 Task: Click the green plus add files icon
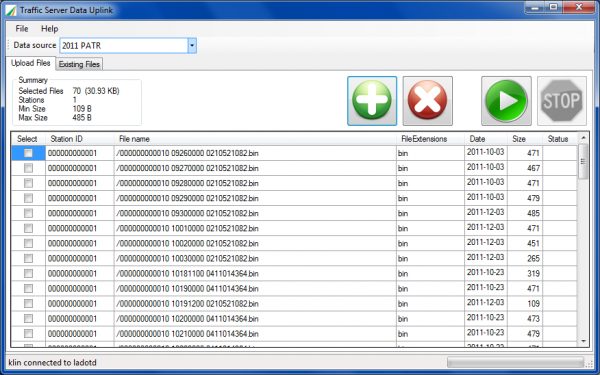pyautogui.click(x=372, y=101)
